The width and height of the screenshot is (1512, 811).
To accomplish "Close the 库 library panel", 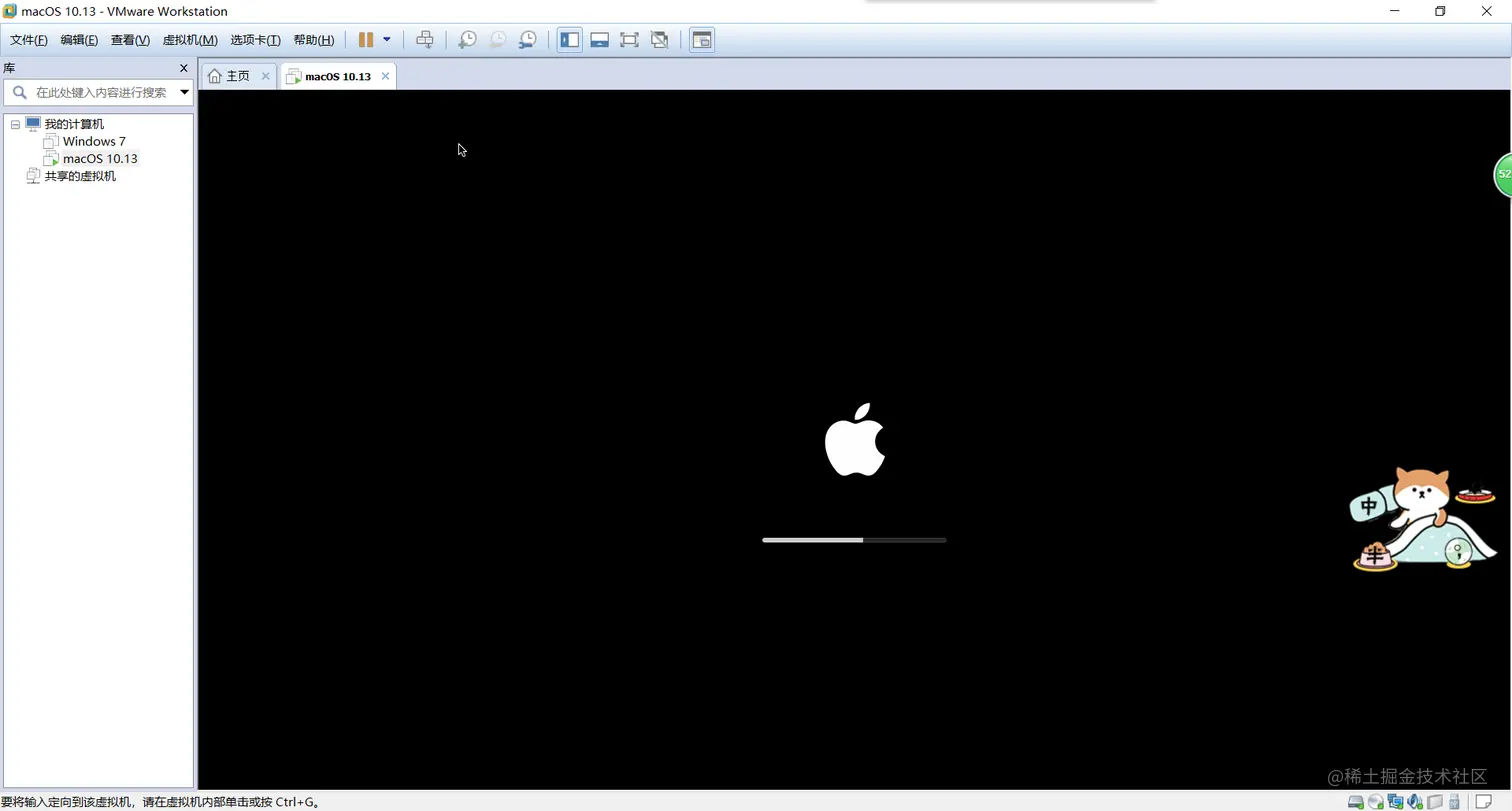I will coord(183,68).
